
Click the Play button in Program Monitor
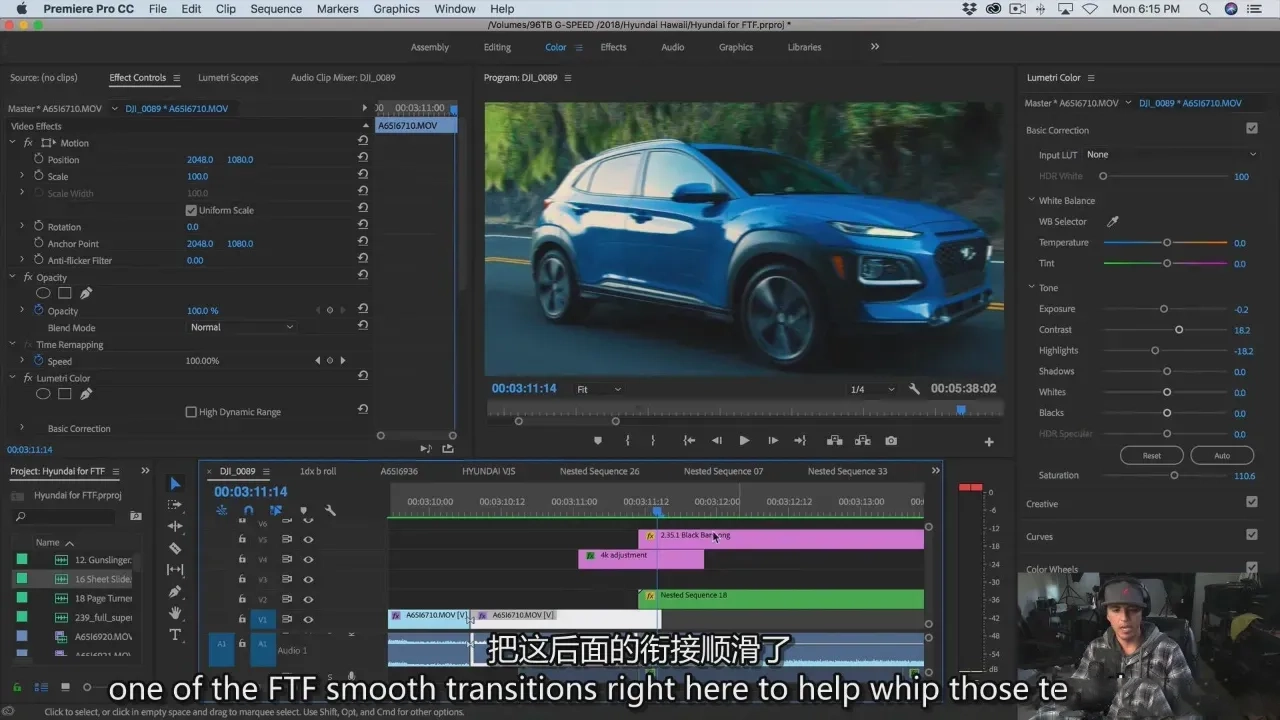click(x=744, y=441)
